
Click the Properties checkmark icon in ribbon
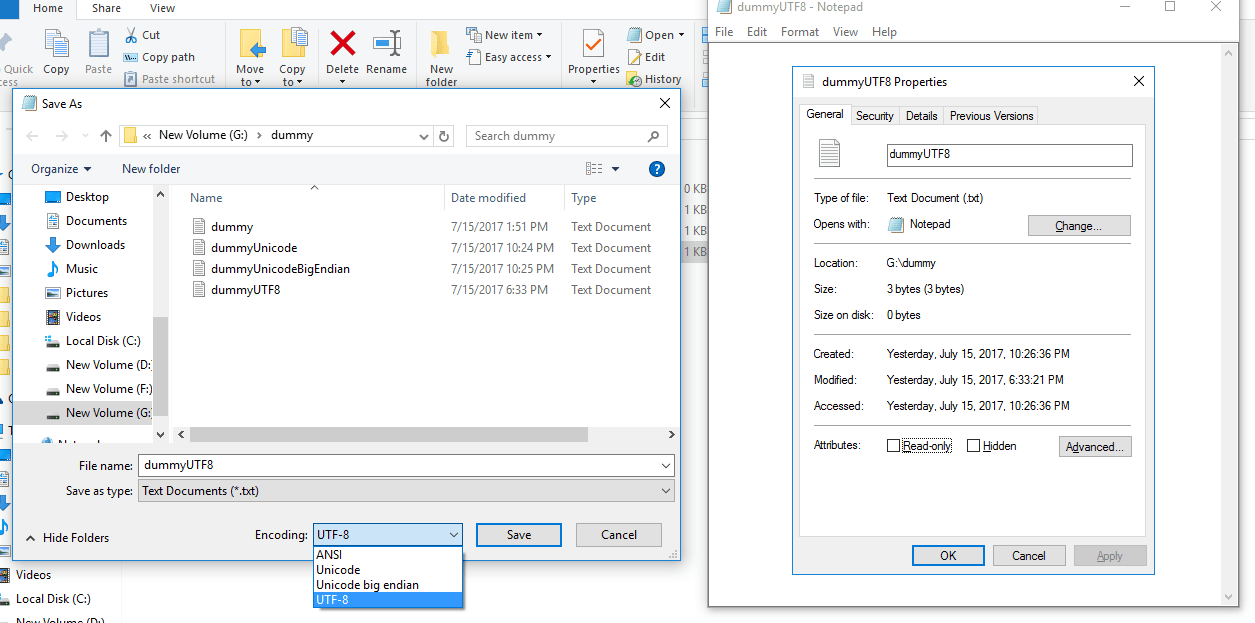pos(593,45)
